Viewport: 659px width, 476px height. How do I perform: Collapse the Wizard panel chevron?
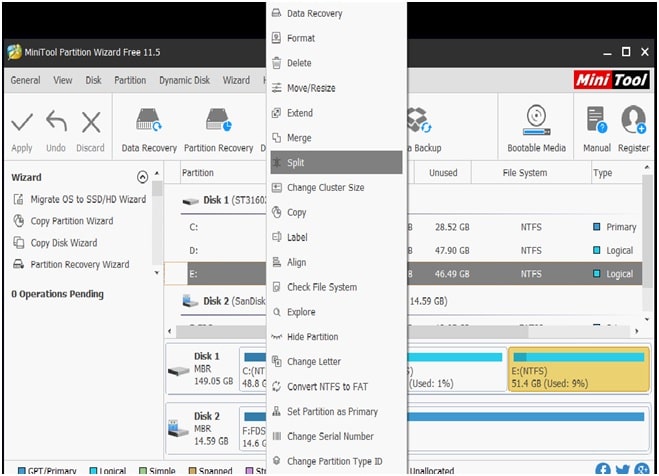(142, 177)
